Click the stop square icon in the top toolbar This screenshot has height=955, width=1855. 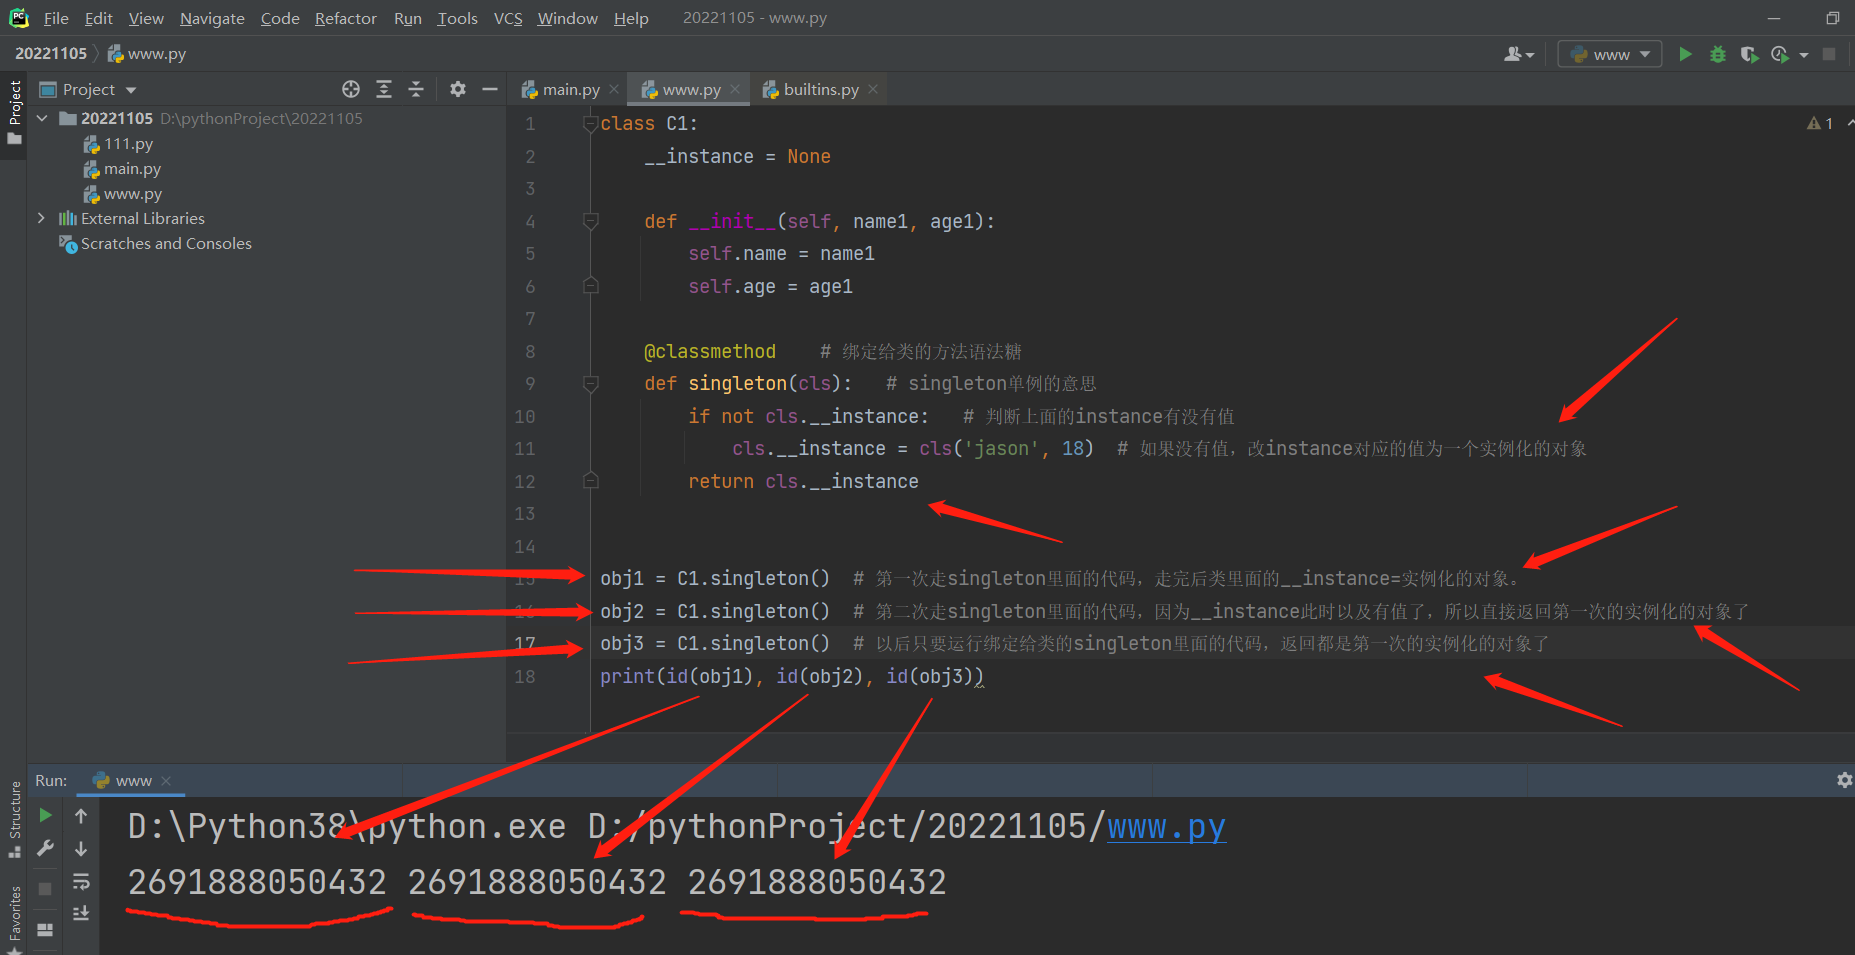(1829, 54)
